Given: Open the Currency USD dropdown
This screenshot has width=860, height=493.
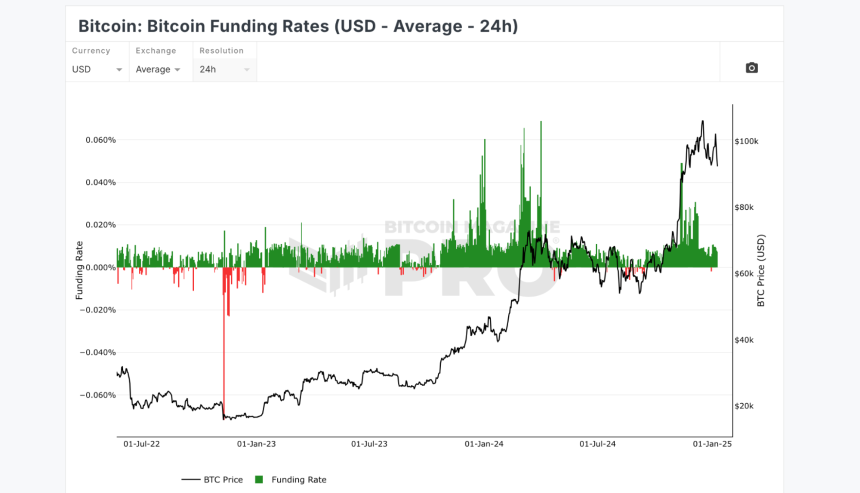Looking at the screenshot, I should click(97, 70).
